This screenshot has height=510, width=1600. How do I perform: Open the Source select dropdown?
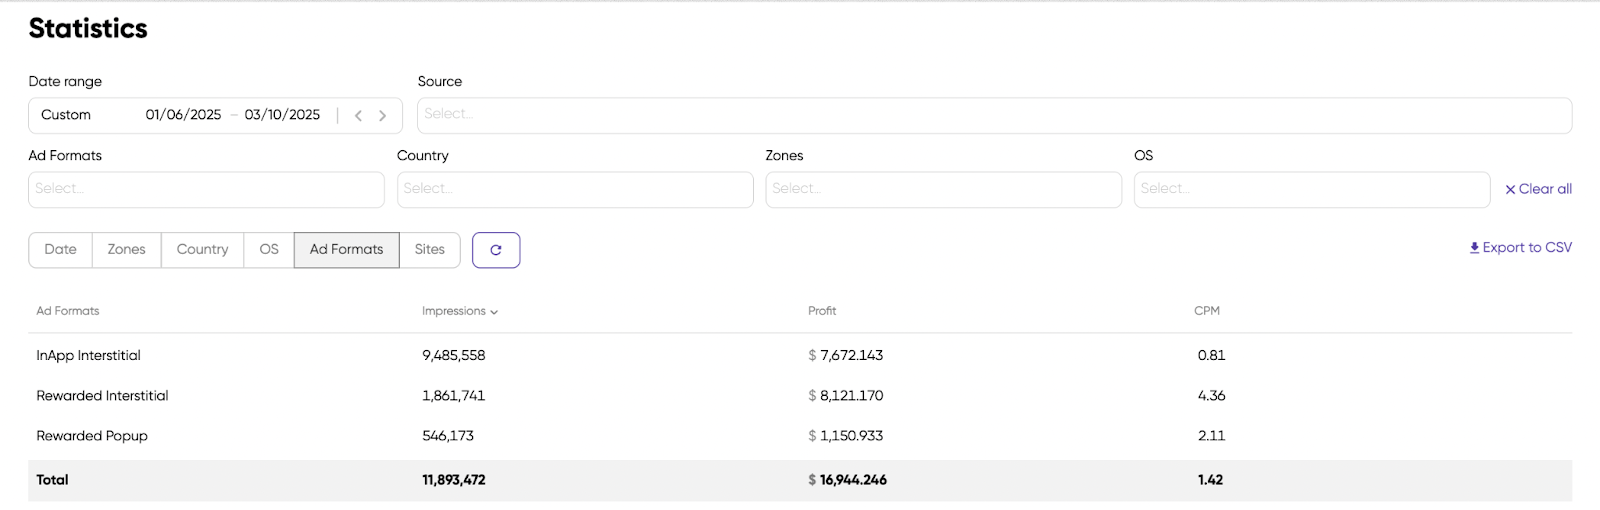(994, 115)
